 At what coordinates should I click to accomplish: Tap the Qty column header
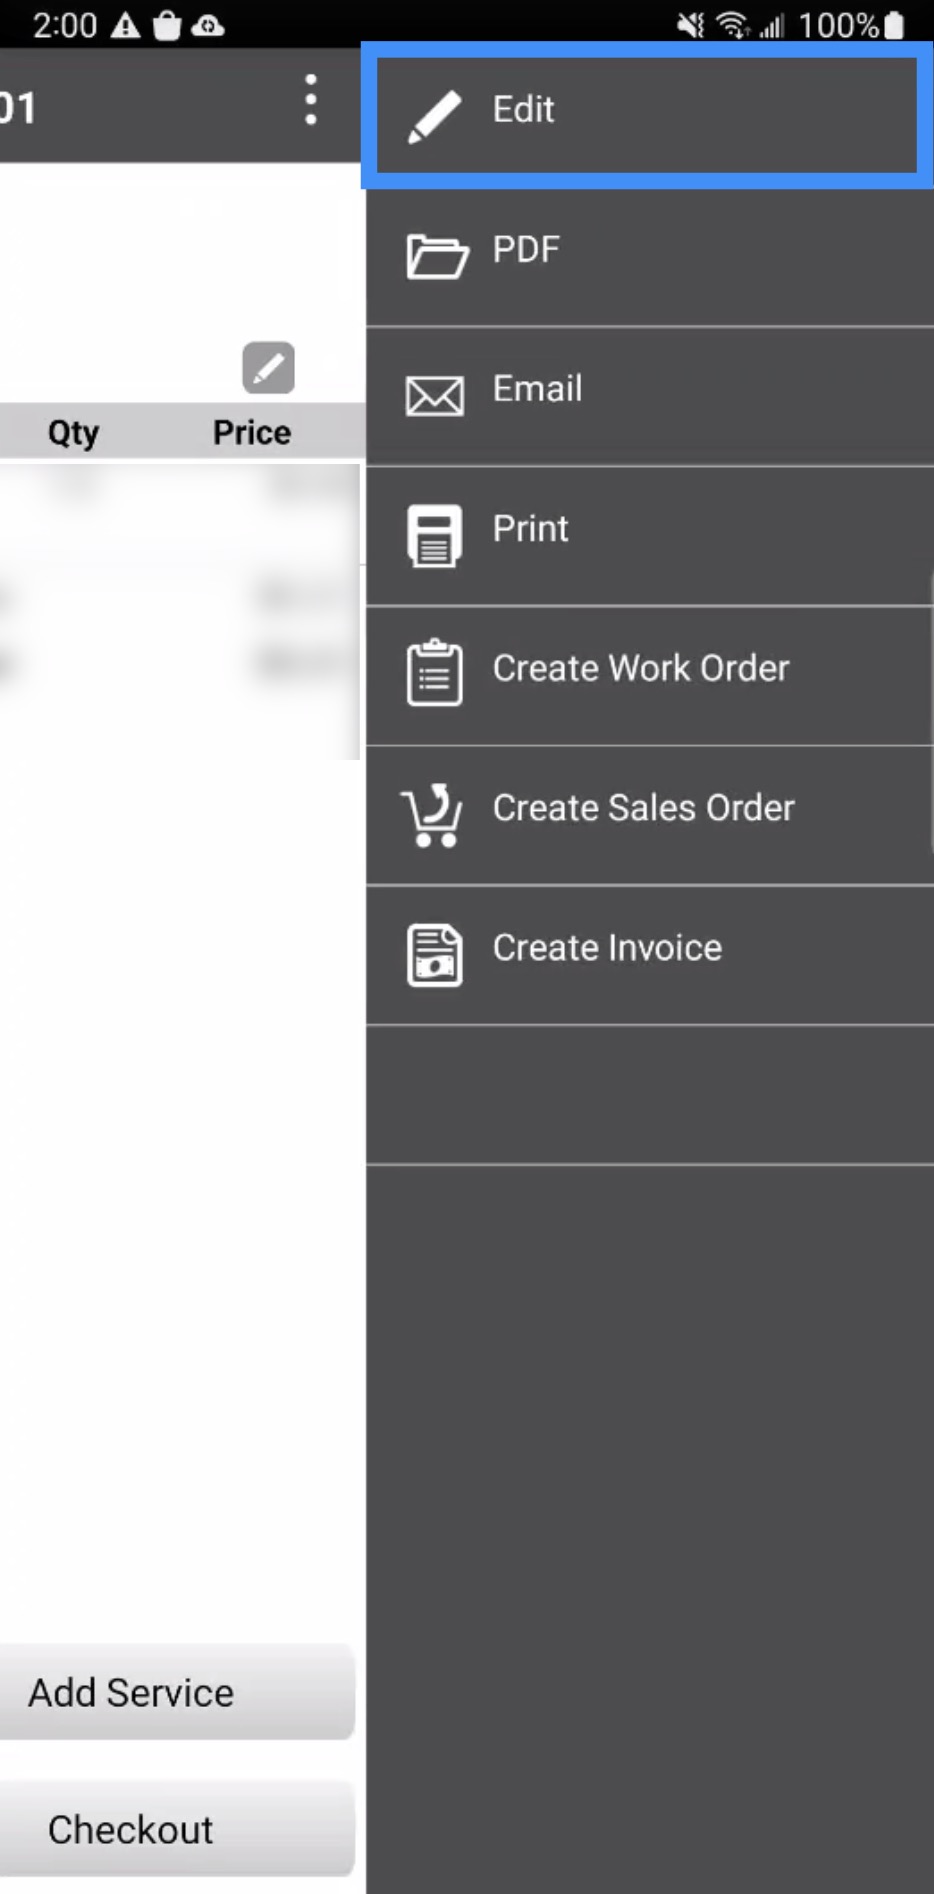click(73, 433)
